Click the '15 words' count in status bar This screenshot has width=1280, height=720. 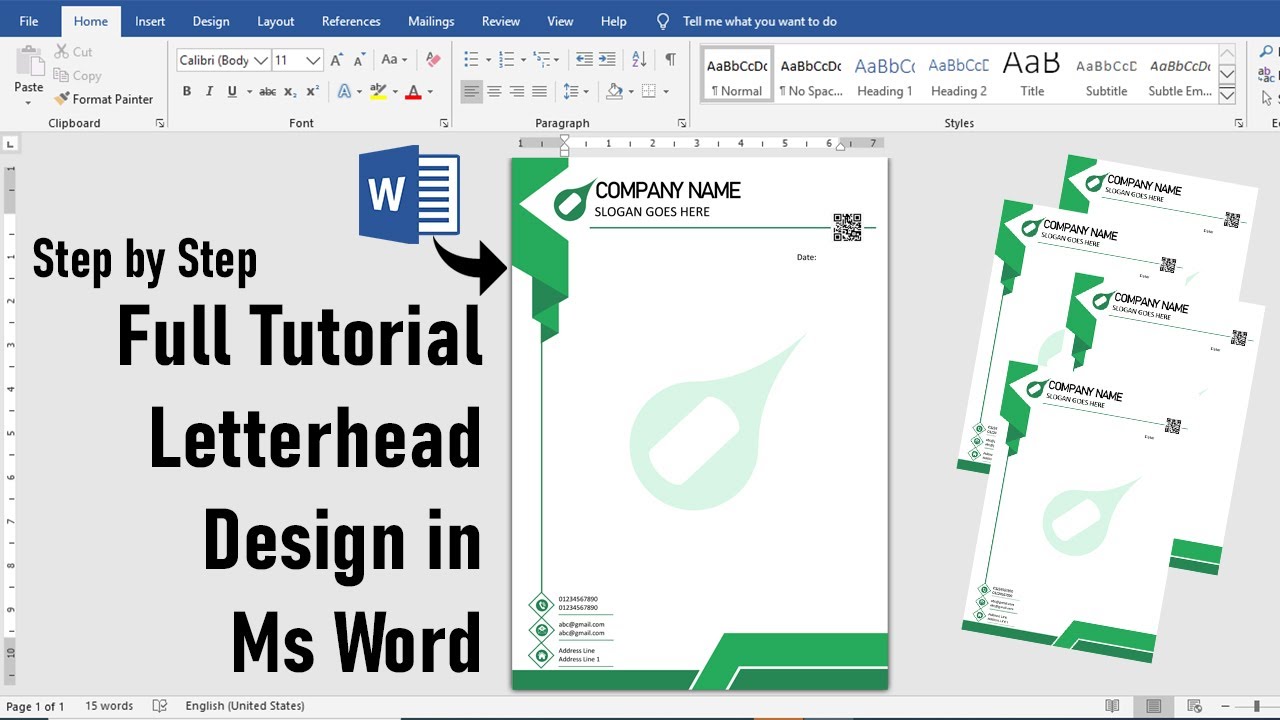click(x=109, y=706)
